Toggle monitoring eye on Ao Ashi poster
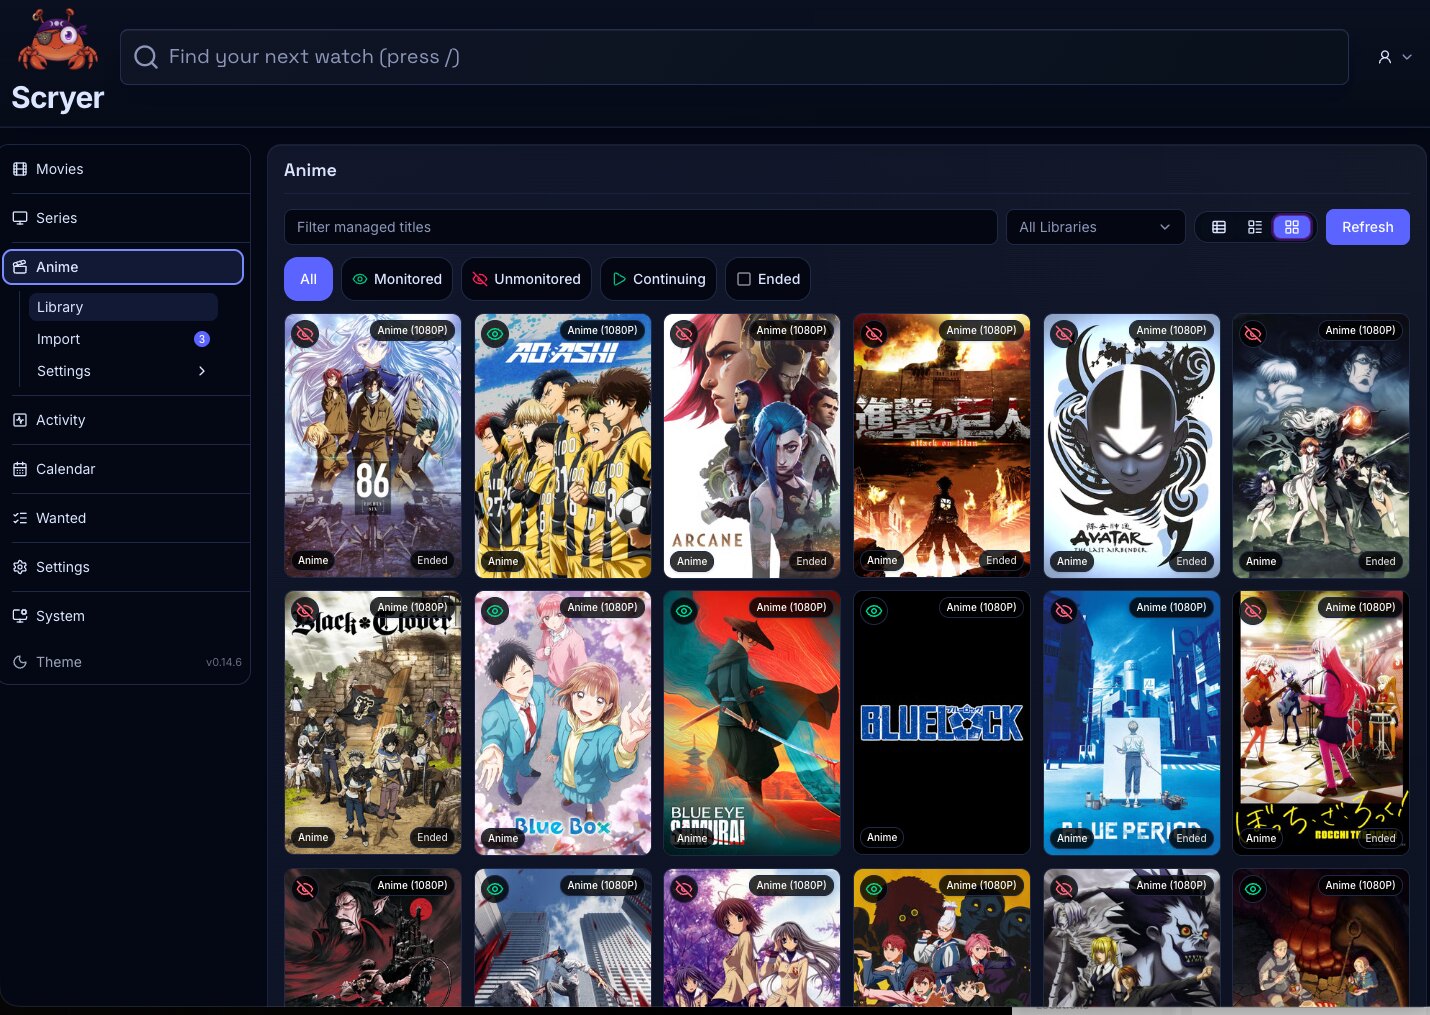Screen dimensions: 1430x1015 point(495,333)
